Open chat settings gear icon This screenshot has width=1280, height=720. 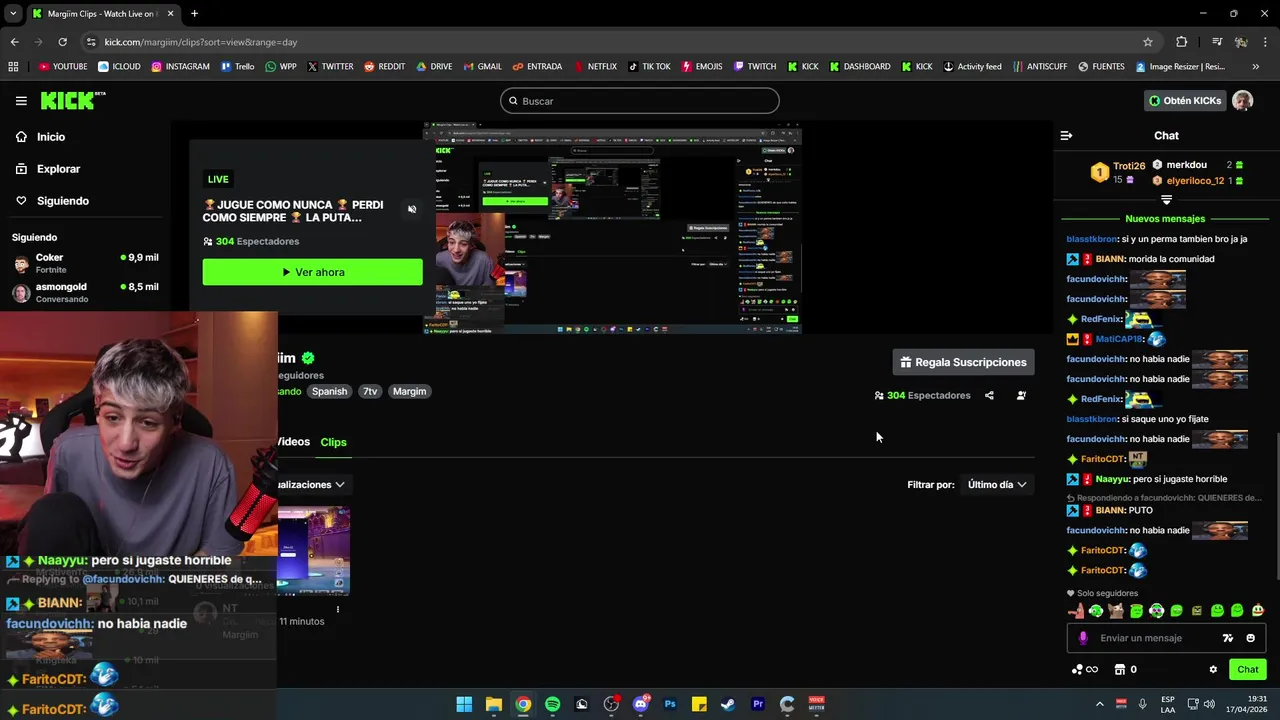[1213, 670]
